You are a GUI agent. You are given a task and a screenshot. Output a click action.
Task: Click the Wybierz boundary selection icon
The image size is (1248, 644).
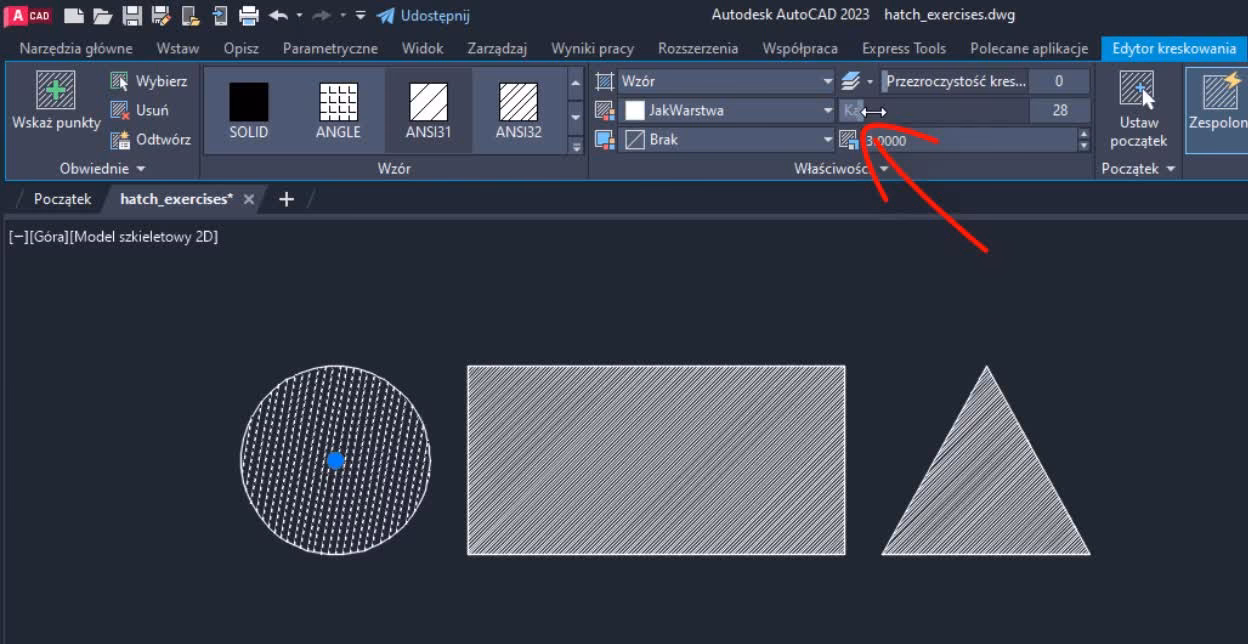coord(118,81)
